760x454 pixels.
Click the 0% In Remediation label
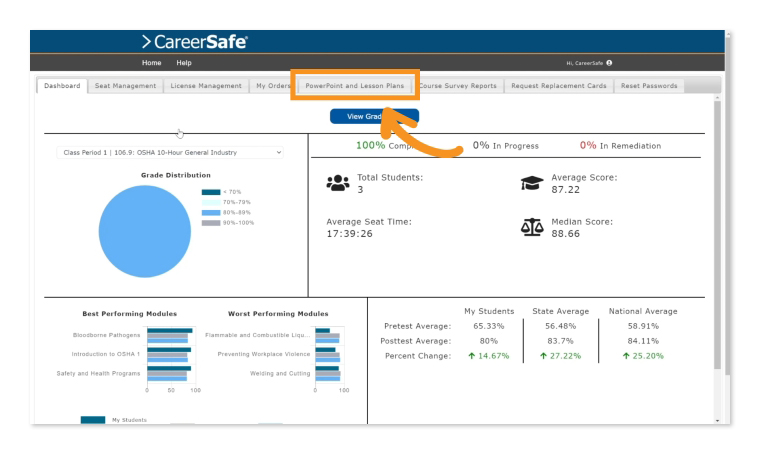tap(620, 146)
